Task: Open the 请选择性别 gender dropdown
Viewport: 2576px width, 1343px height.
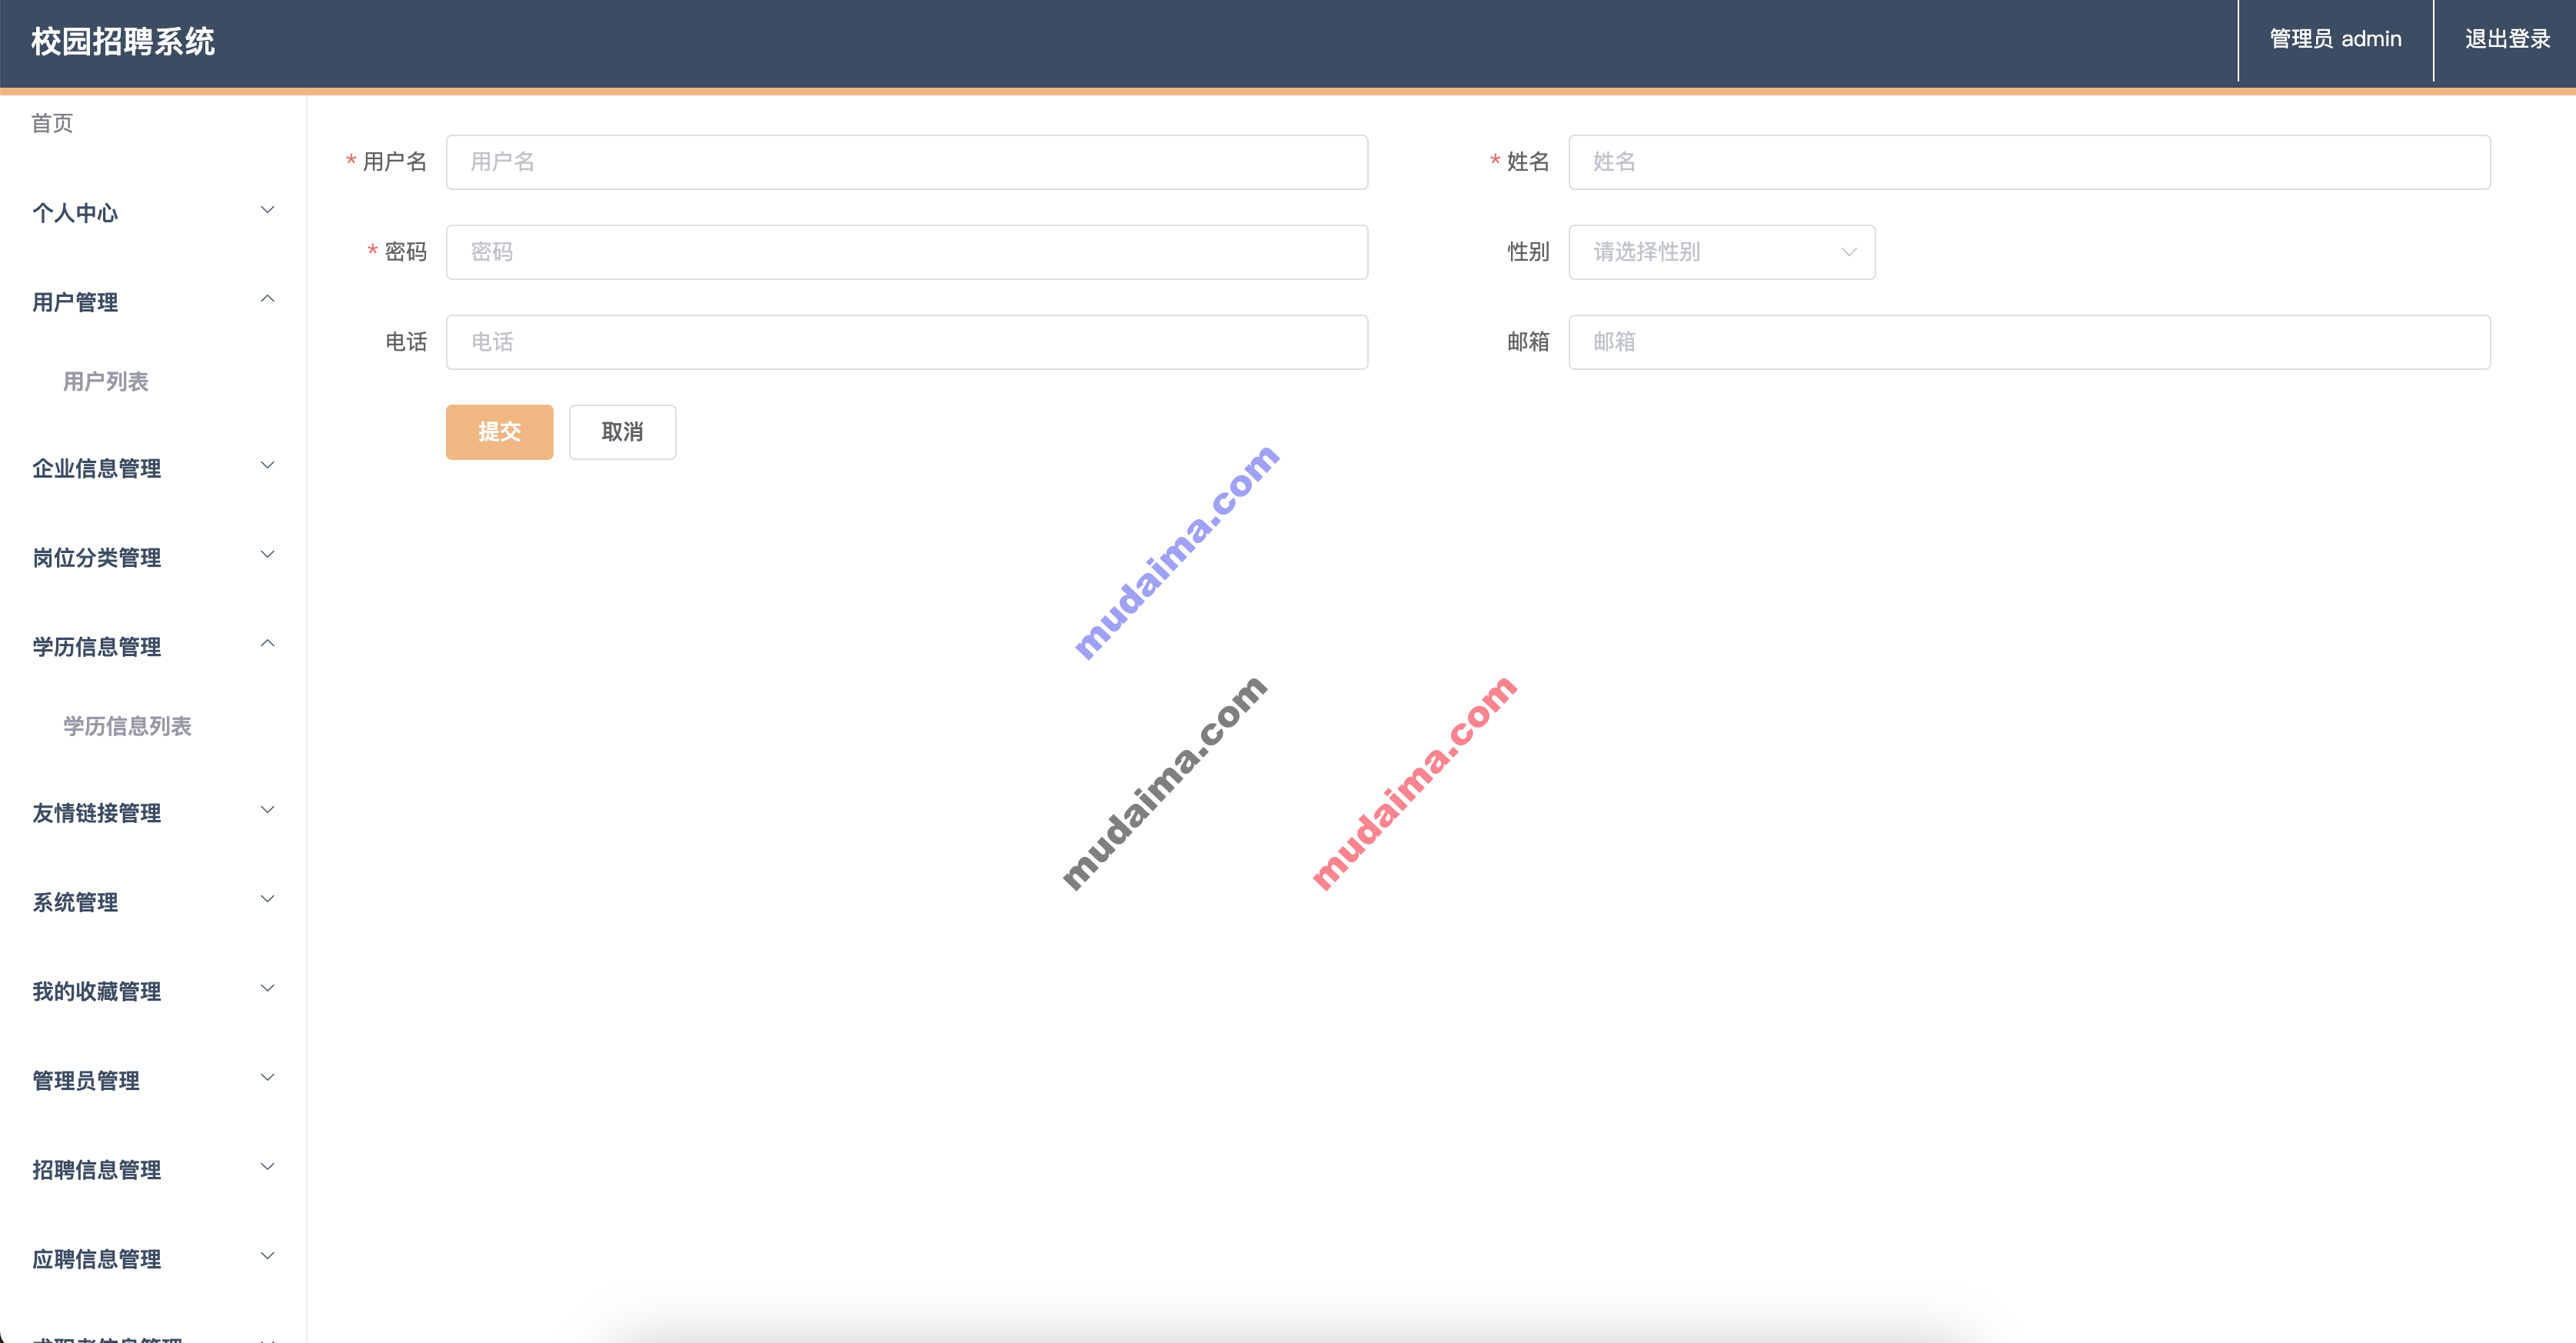Action: point(1721,252)
